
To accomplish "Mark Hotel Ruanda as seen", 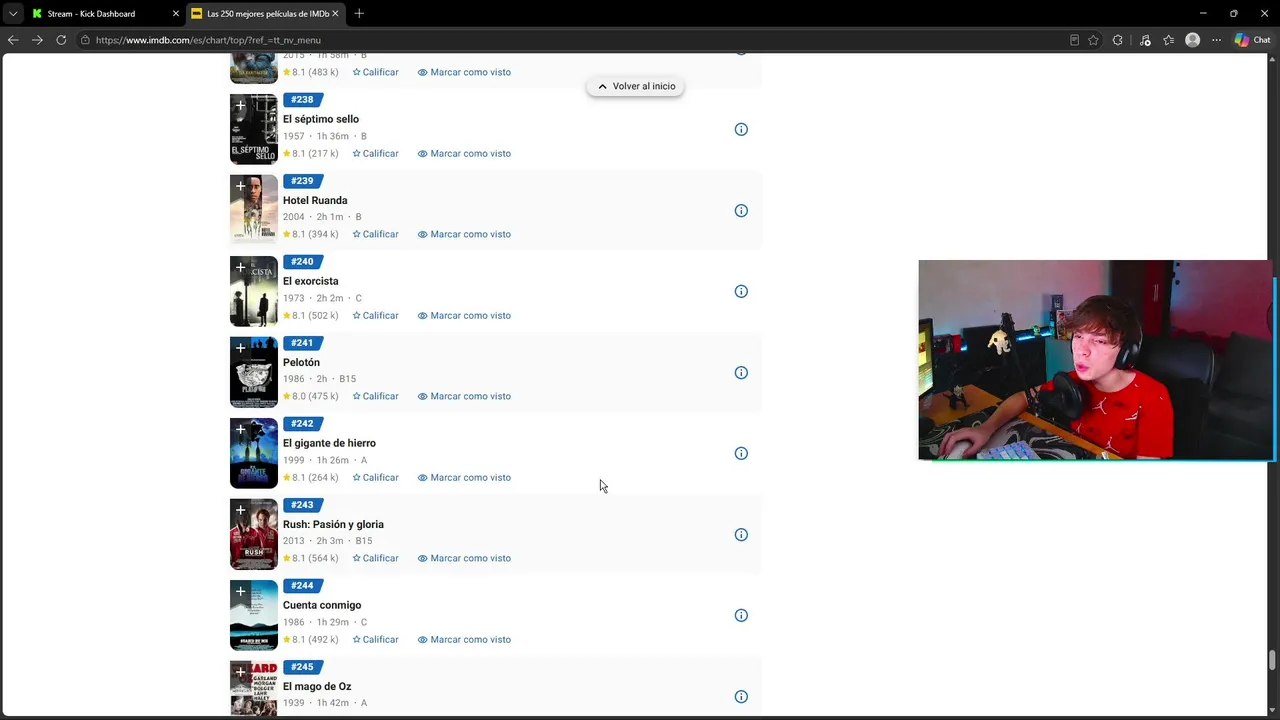I will [x=464, y=234].
